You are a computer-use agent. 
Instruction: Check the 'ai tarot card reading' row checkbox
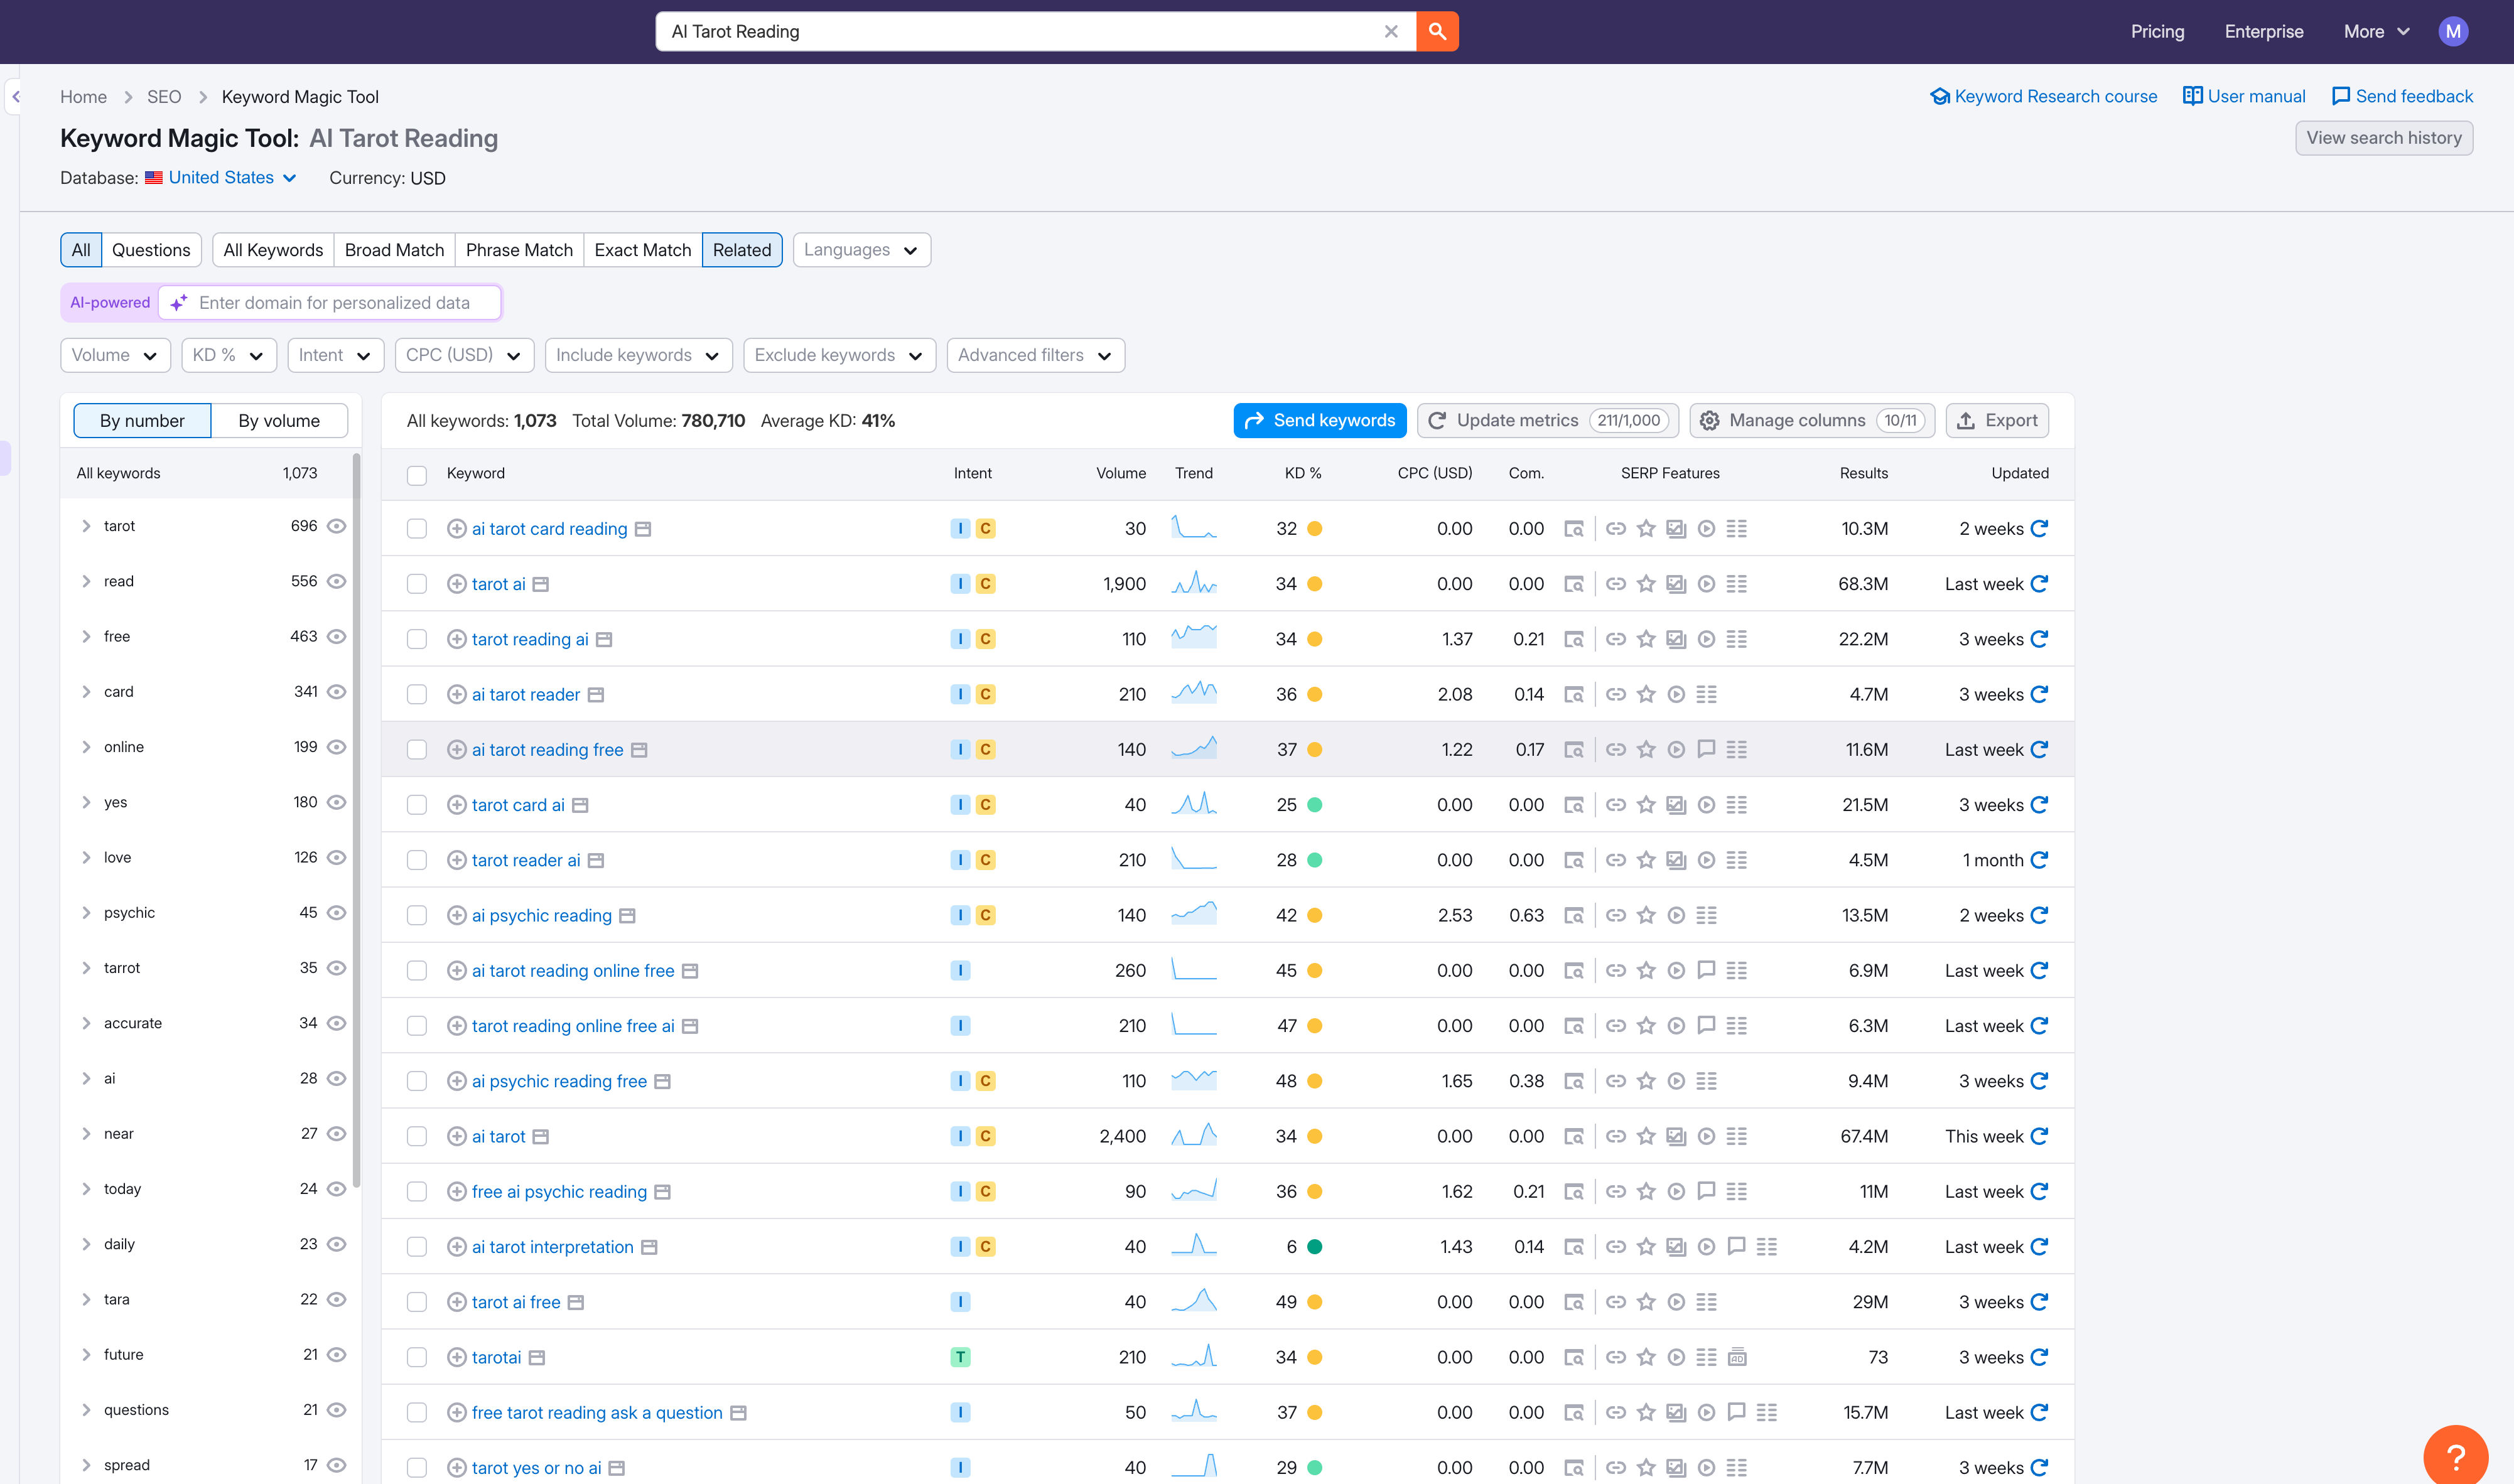coord(416,529)
